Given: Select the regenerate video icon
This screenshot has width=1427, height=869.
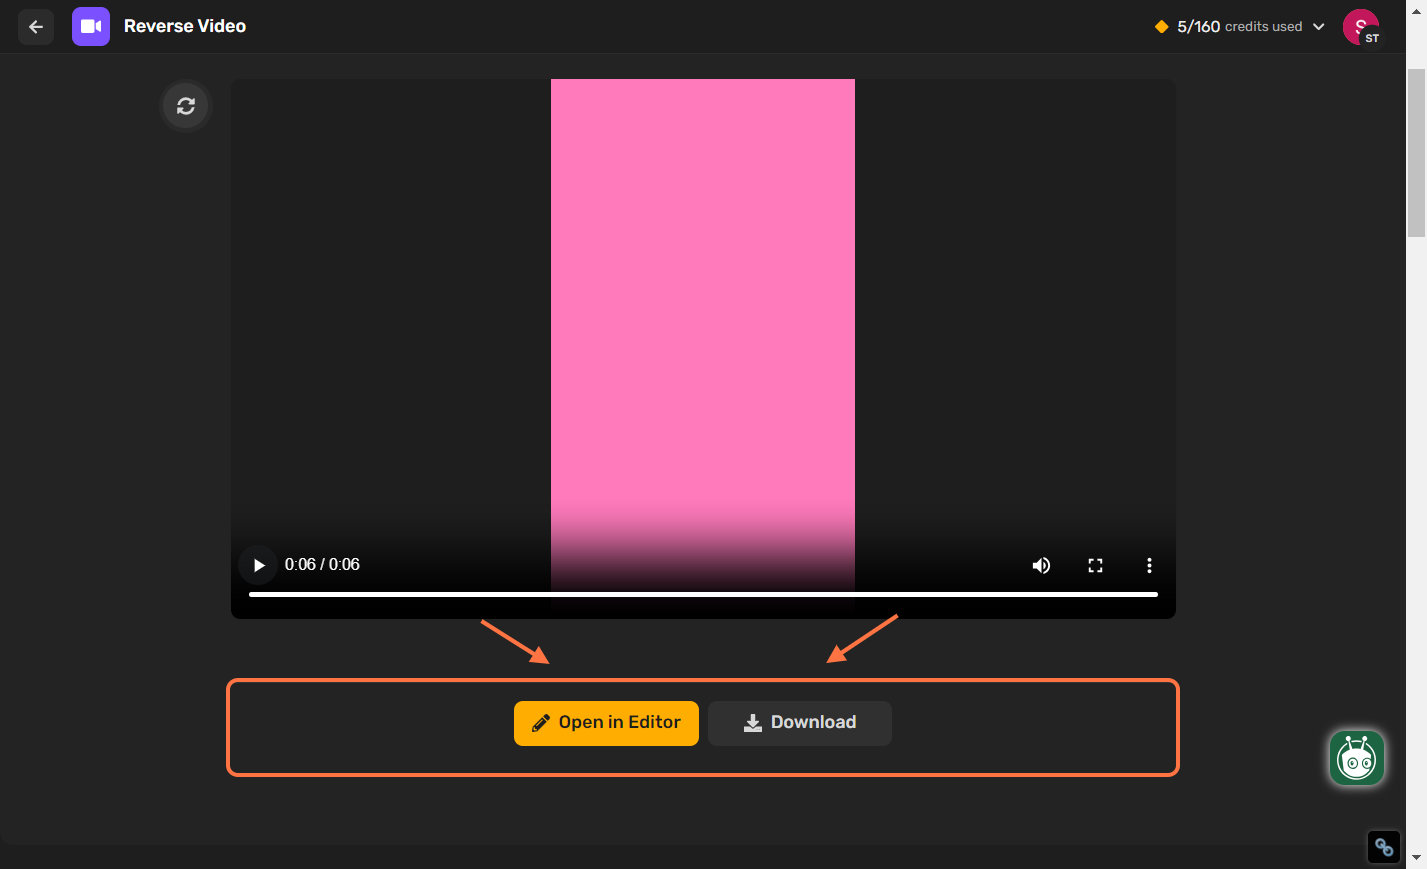Looking at the screenshot, I should coord(185,105).
